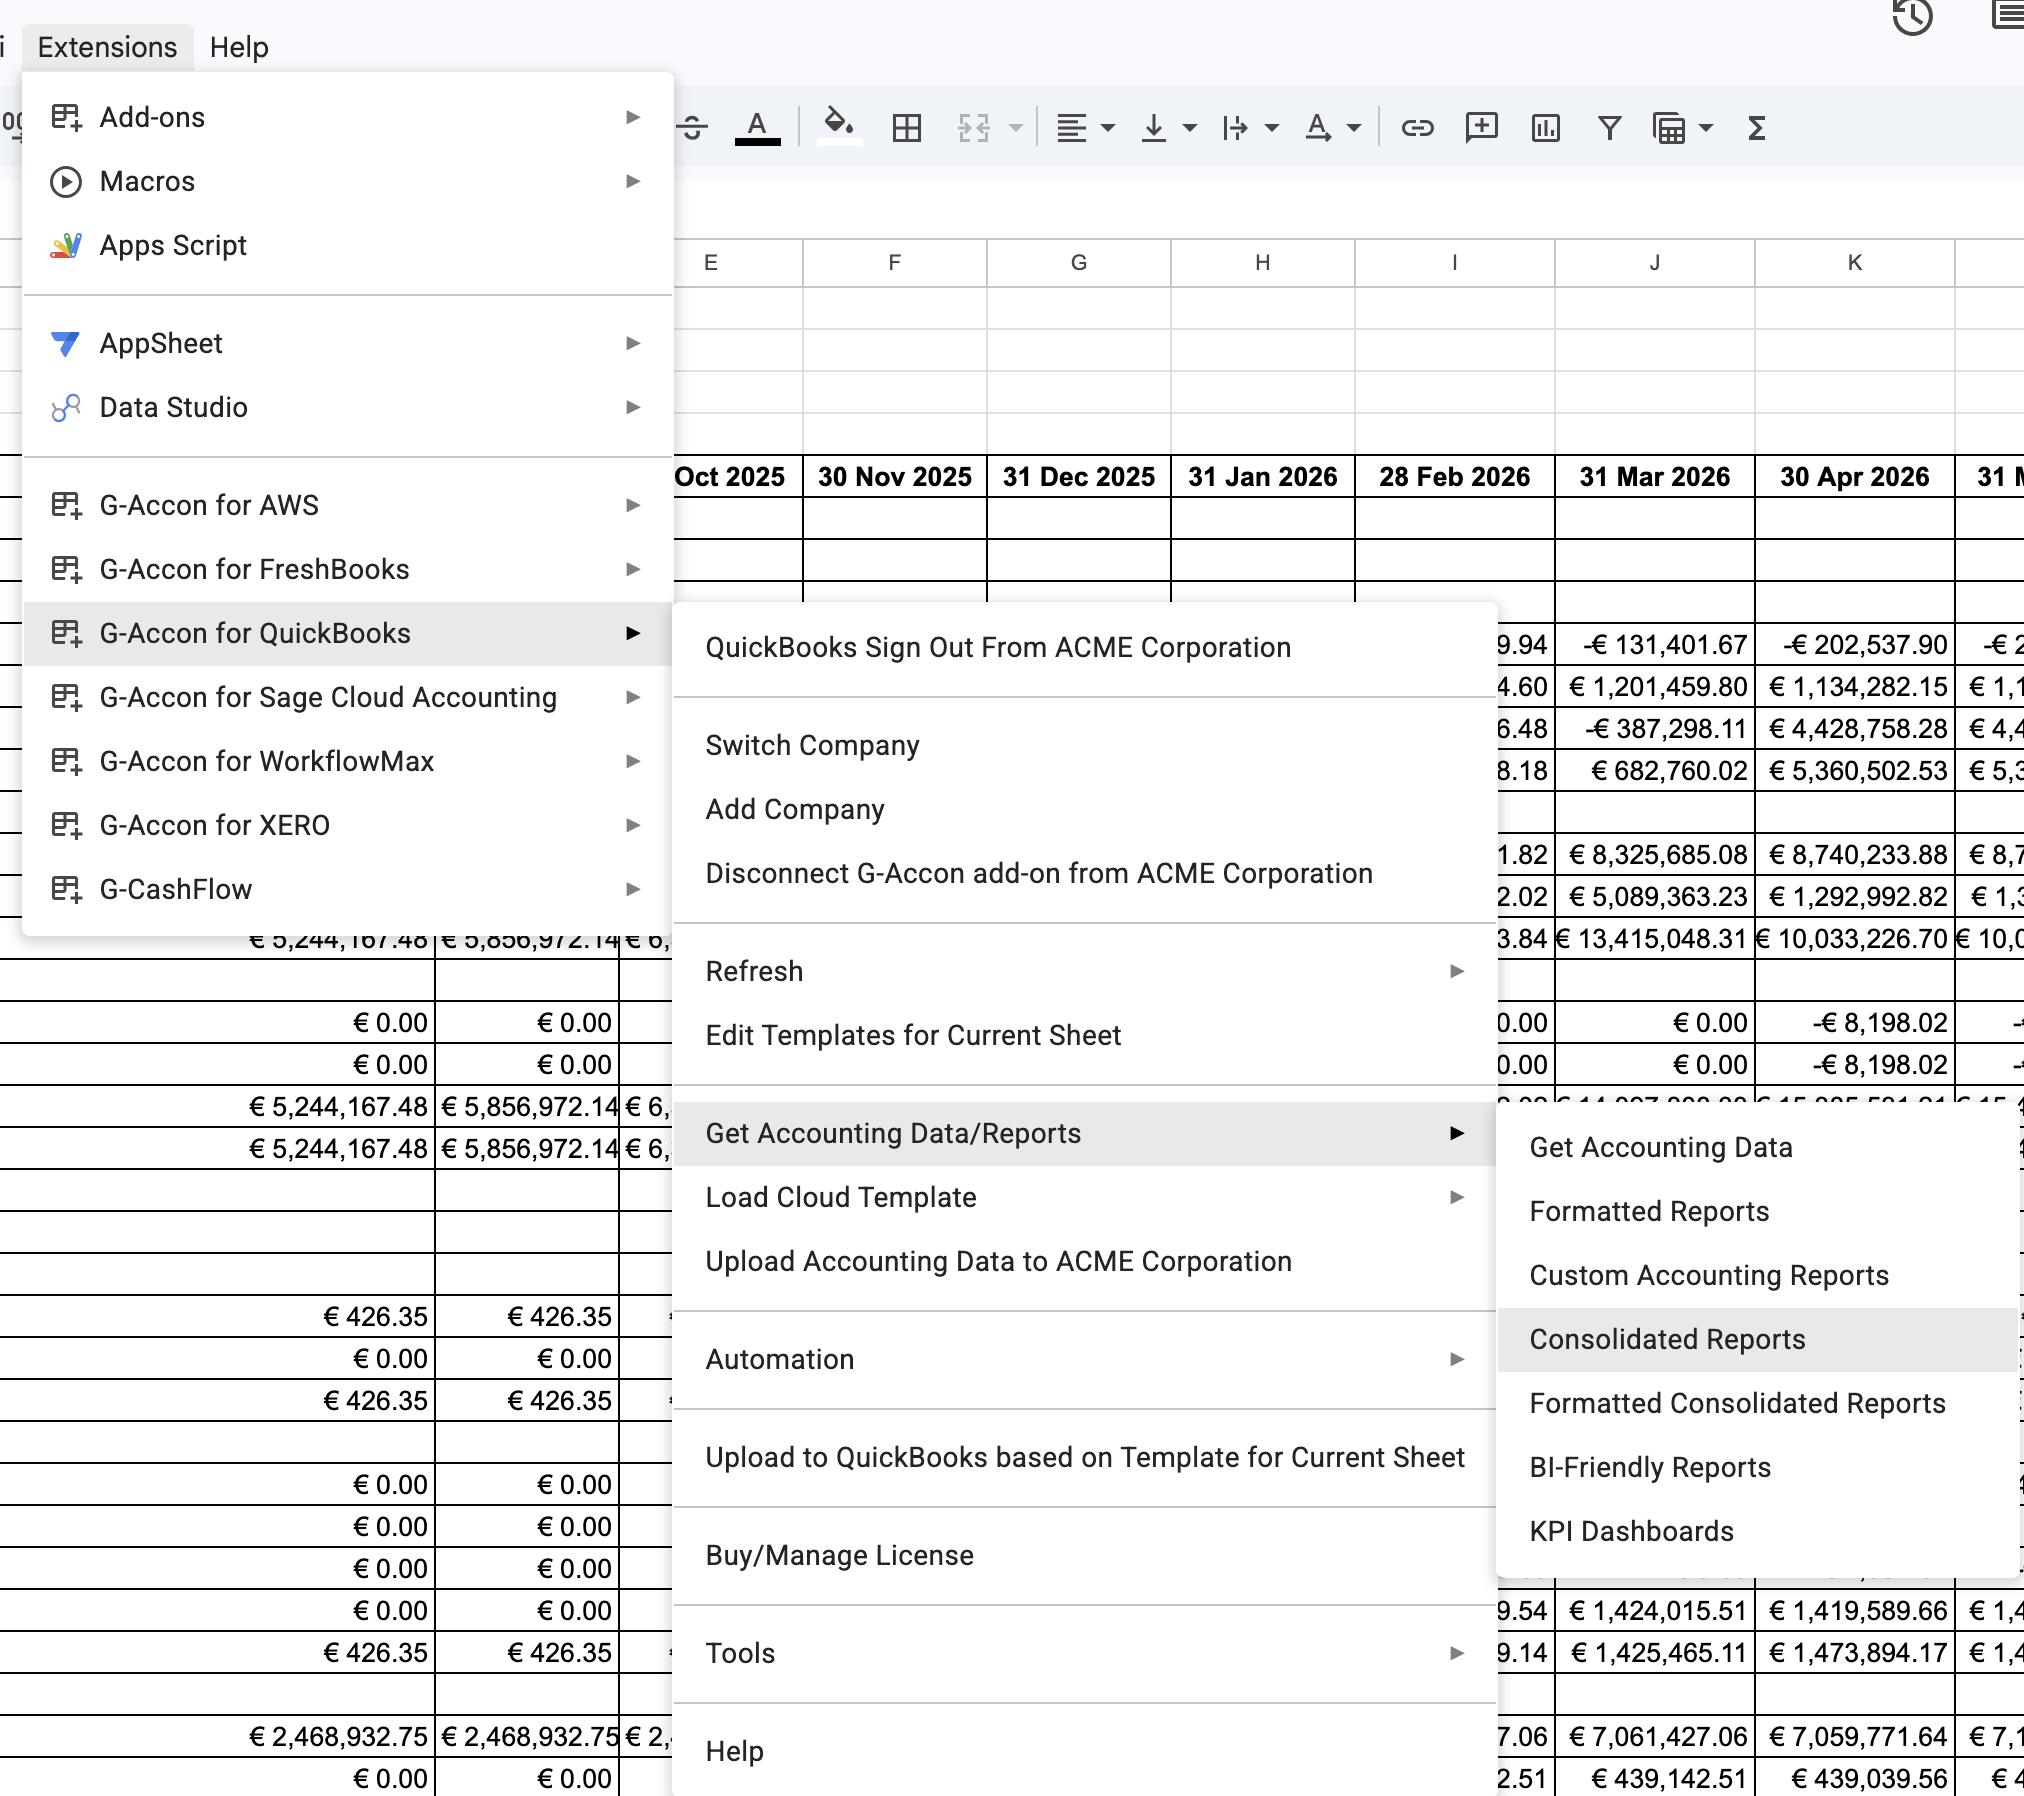Screen dimensions: 2024x1796
Task: Click Disconnect G-Accon add-on from ACME Corporation
Action: coord(1085,873)
